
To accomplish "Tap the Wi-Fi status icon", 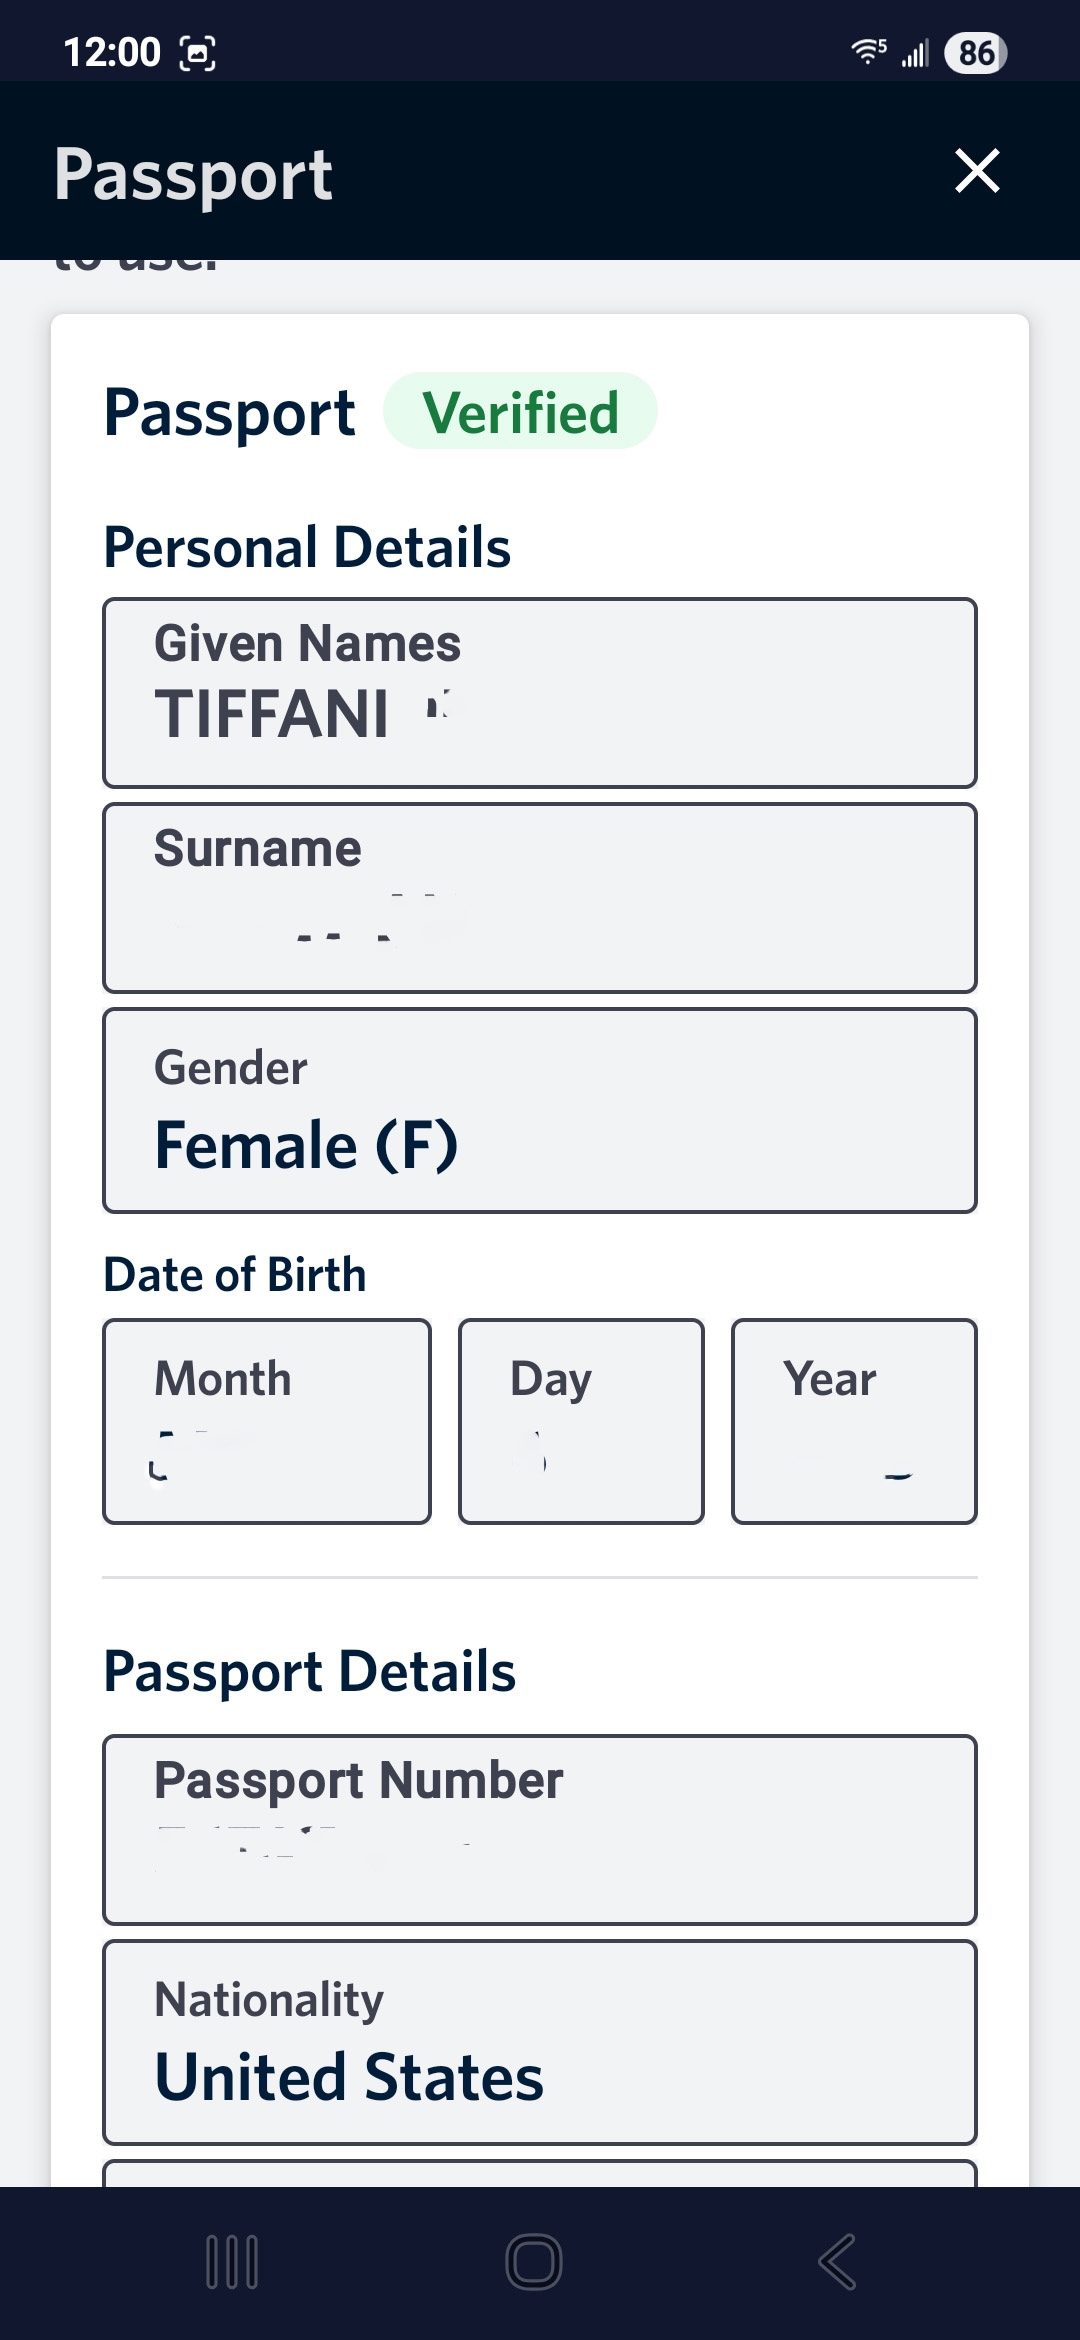I will tap(868, 51).
